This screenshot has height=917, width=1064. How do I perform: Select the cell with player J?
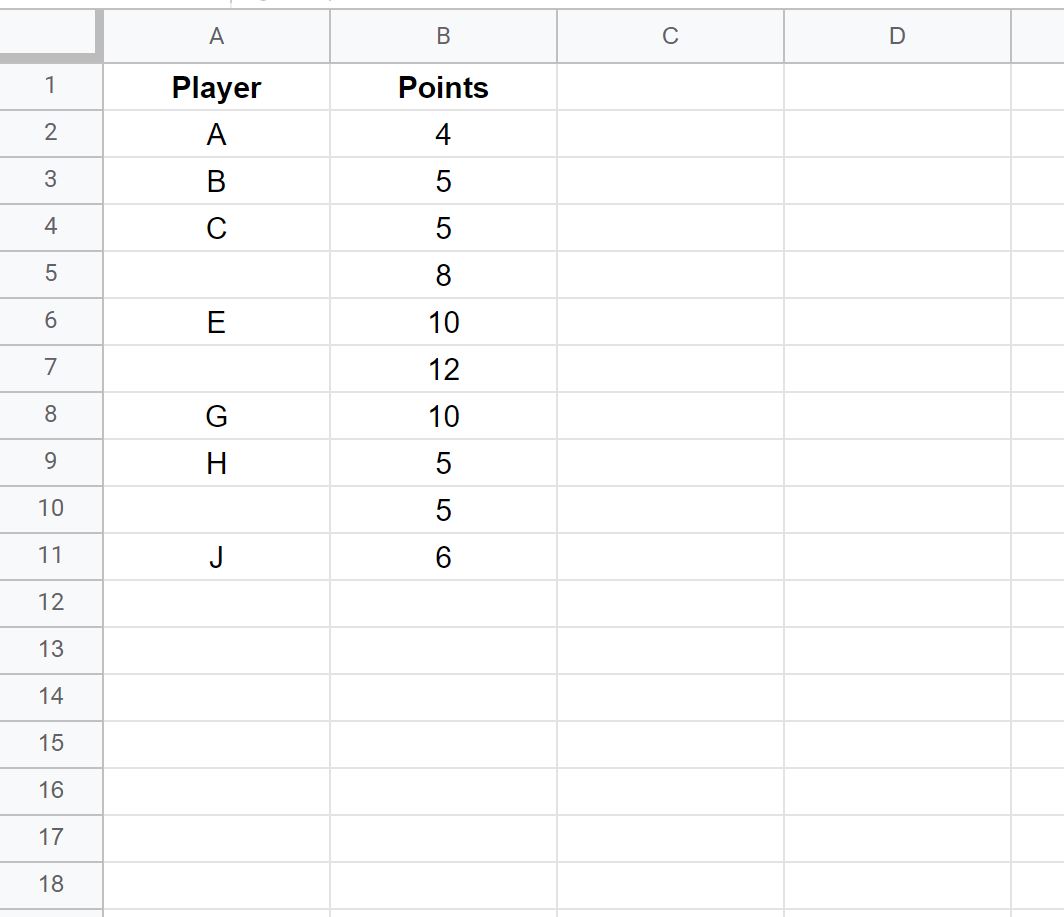(216, 557)
